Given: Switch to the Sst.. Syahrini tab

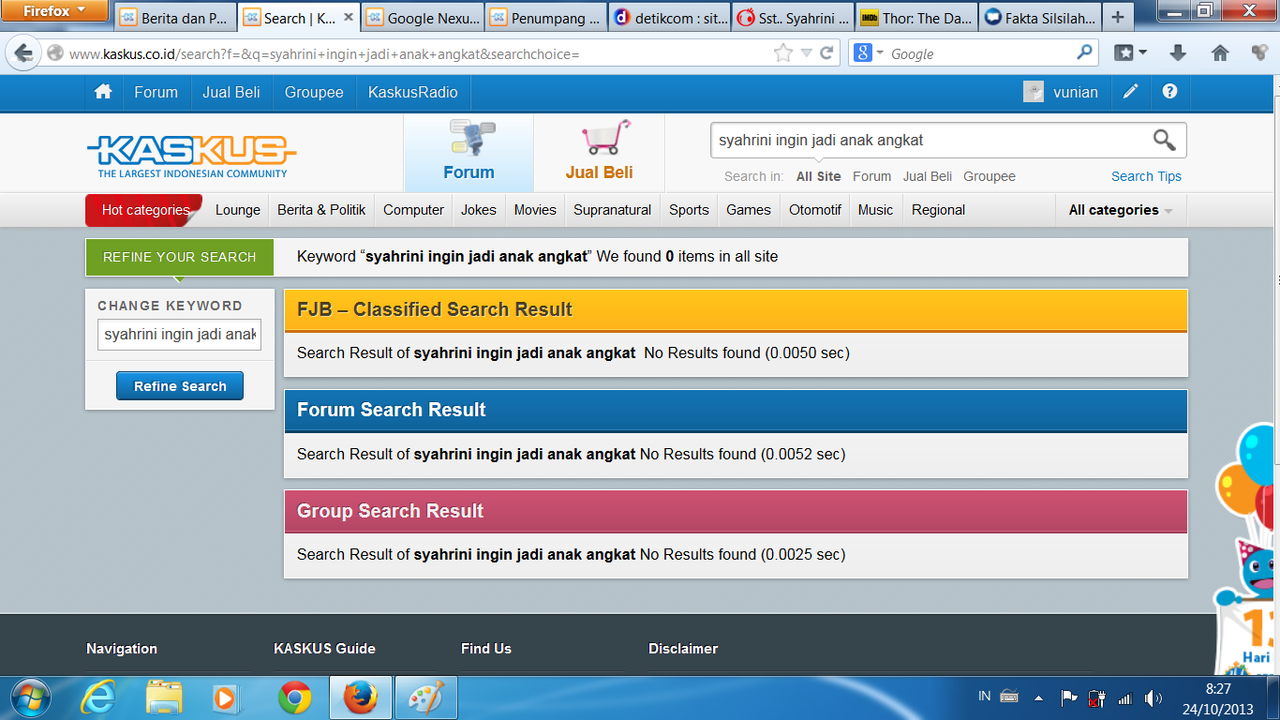Looking at the screenshot, I should click(792, 18).
